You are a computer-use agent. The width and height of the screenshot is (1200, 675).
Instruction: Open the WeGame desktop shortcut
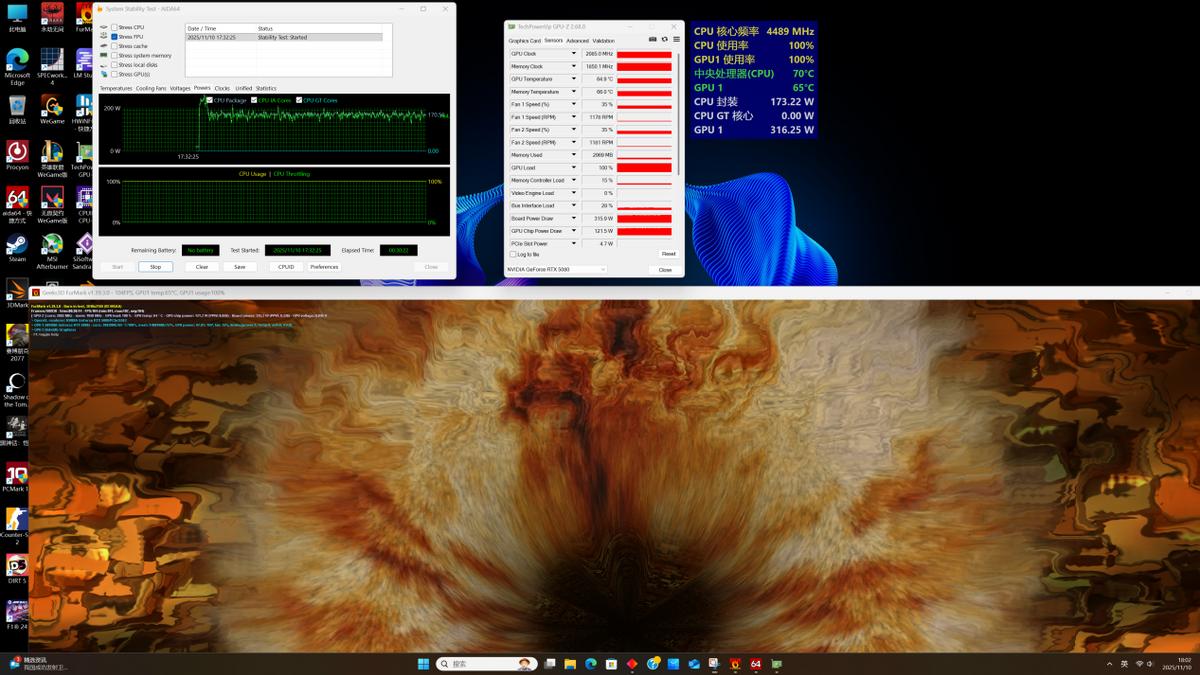[x=52, y=108]
